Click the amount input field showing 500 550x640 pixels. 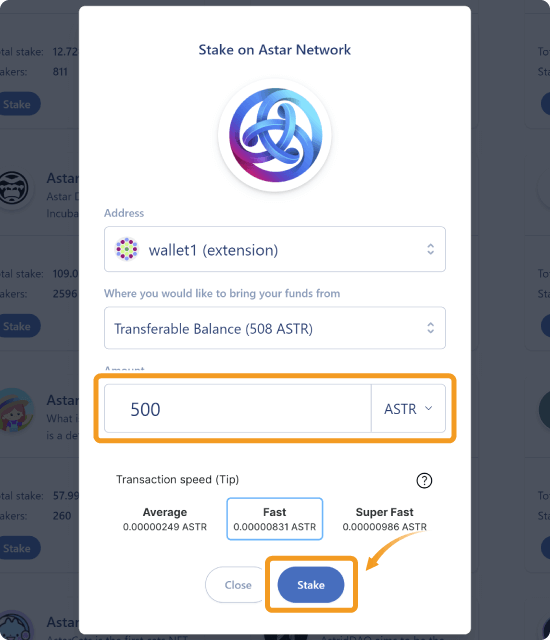(x=237, y=409)
